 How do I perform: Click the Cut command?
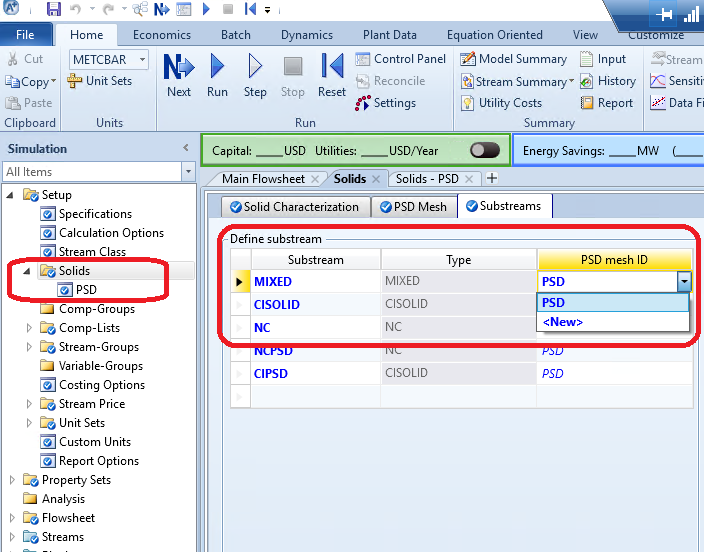tap(25, 59)
